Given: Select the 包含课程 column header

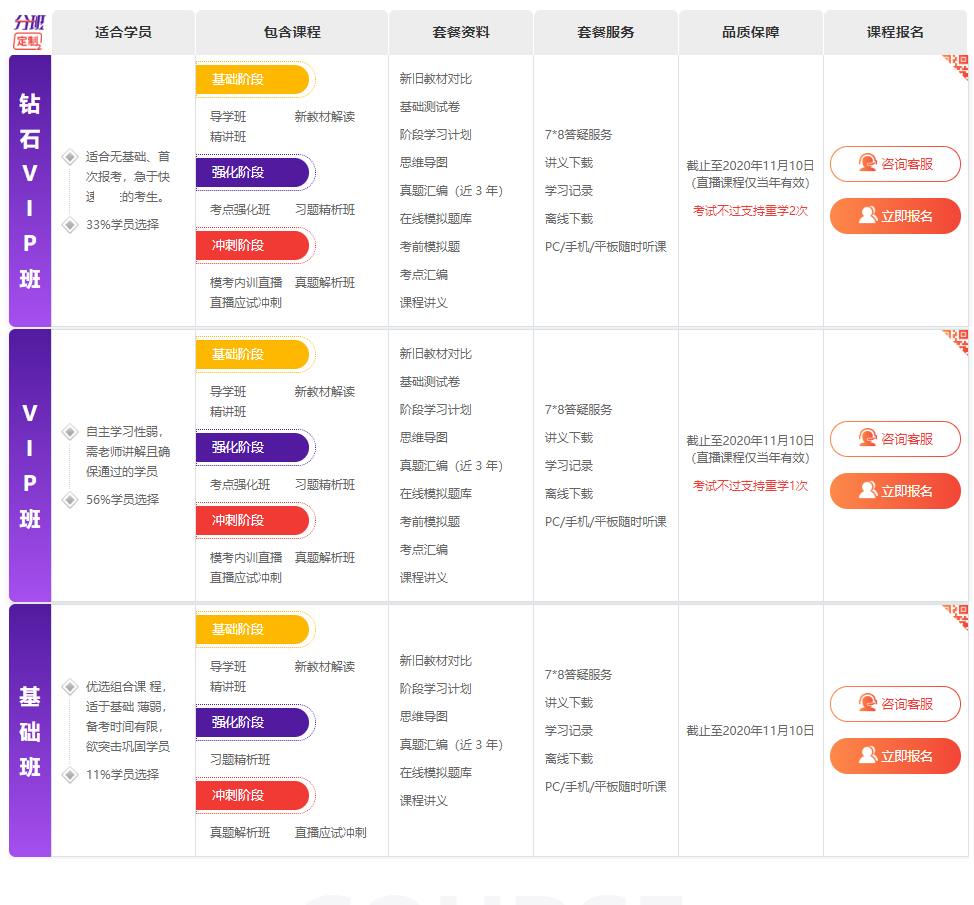Looking at the screenshot, I should (292, 32).
